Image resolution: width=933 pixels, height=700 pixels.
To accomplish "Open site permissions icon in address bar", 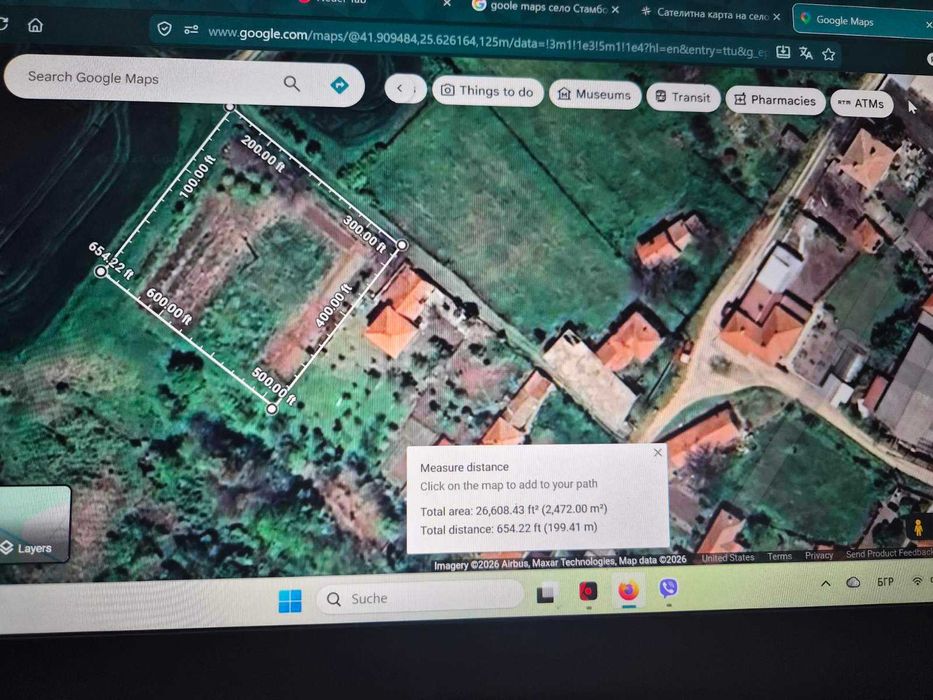I will tap(191, 29).
